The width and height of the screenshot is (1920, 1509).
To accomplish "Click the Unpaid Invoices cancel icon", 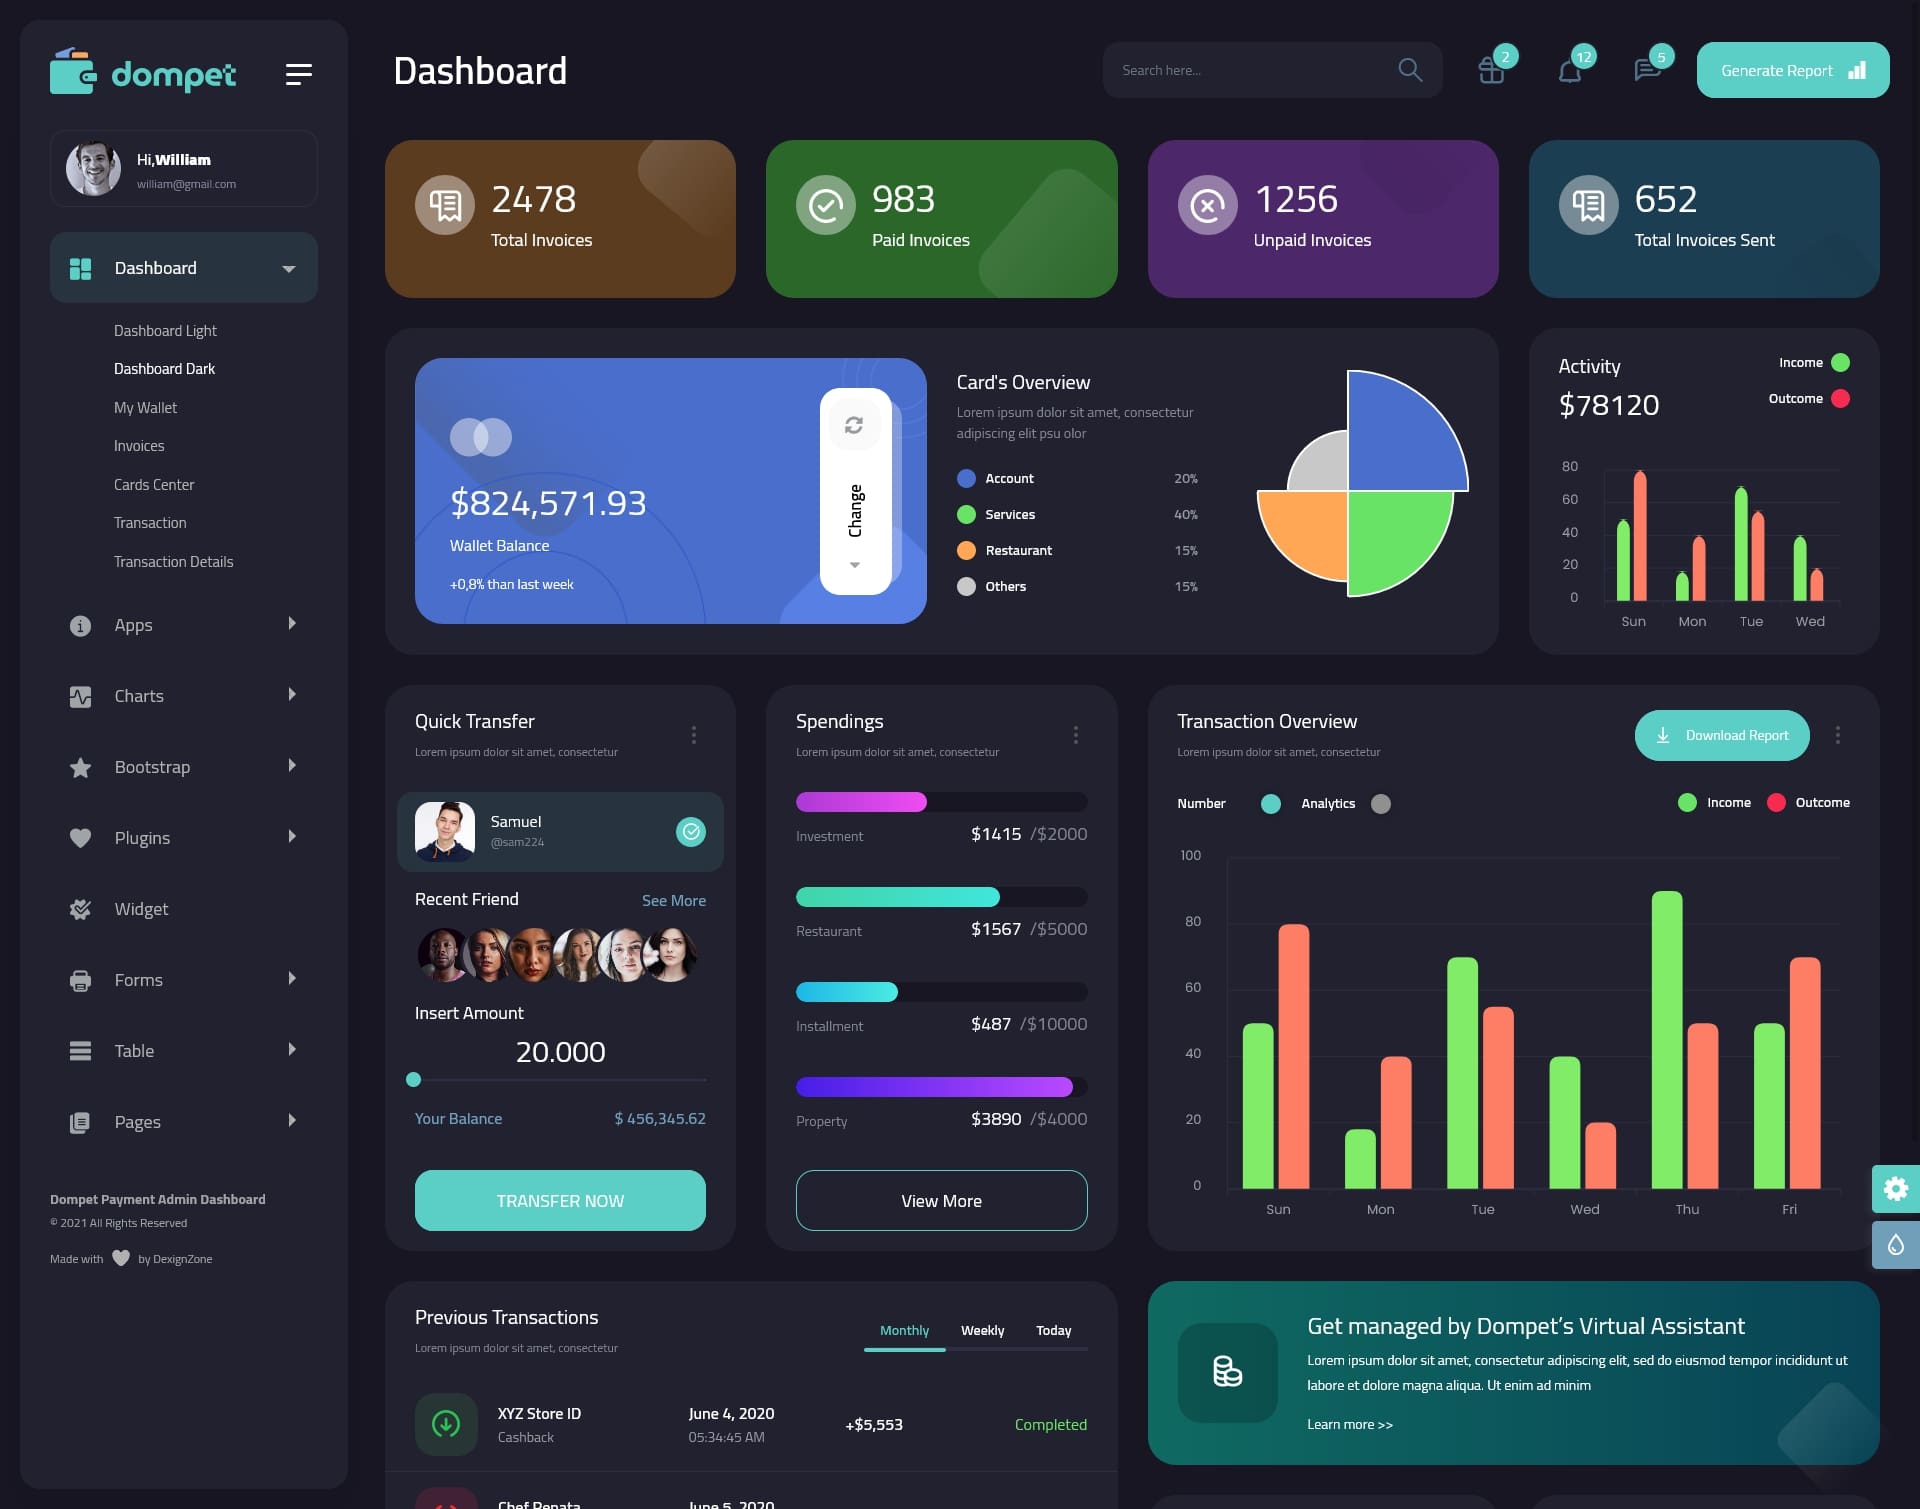I will (x=1208, y=203).
